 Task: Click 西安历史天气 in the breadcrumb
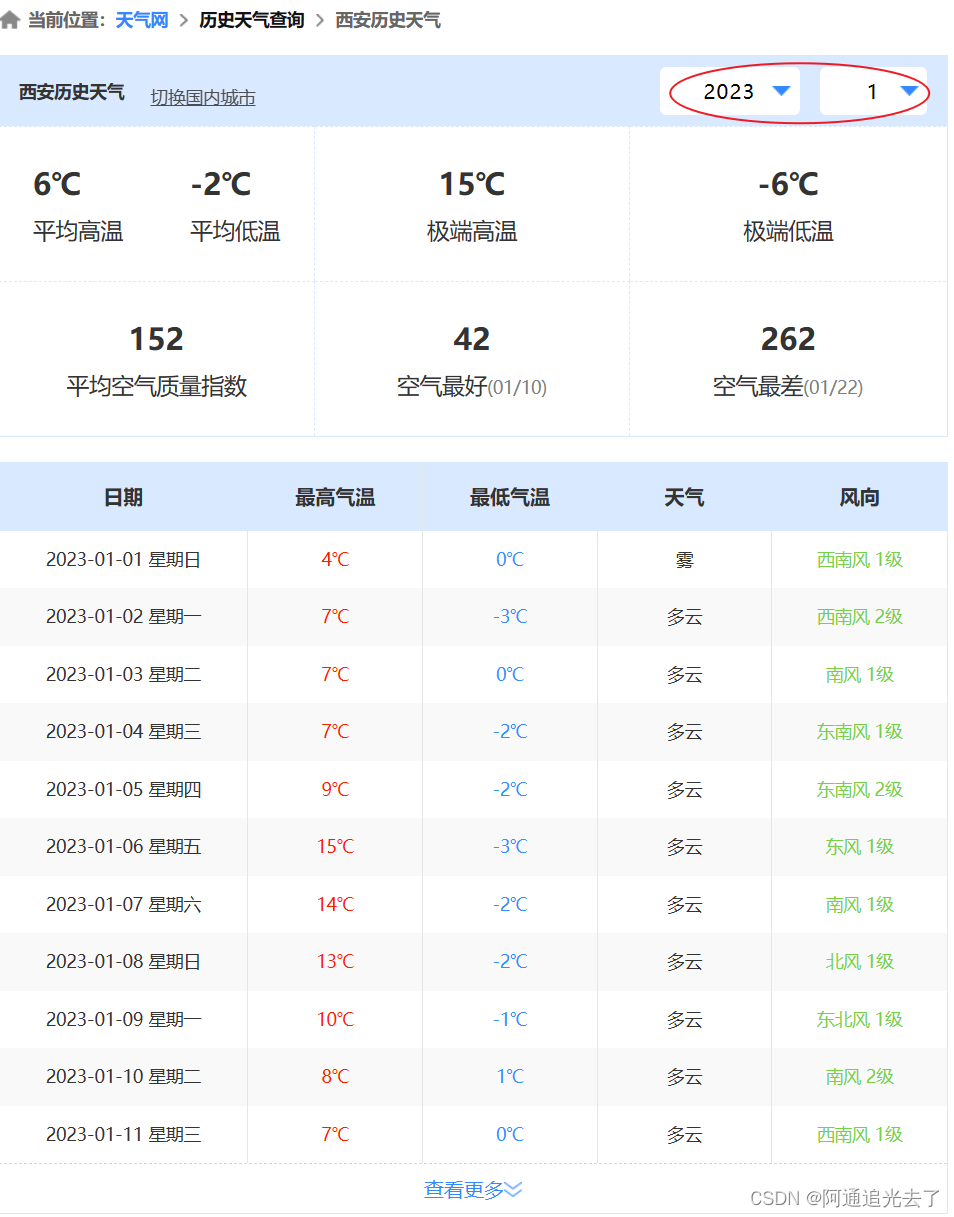click(x=388, y=20)
